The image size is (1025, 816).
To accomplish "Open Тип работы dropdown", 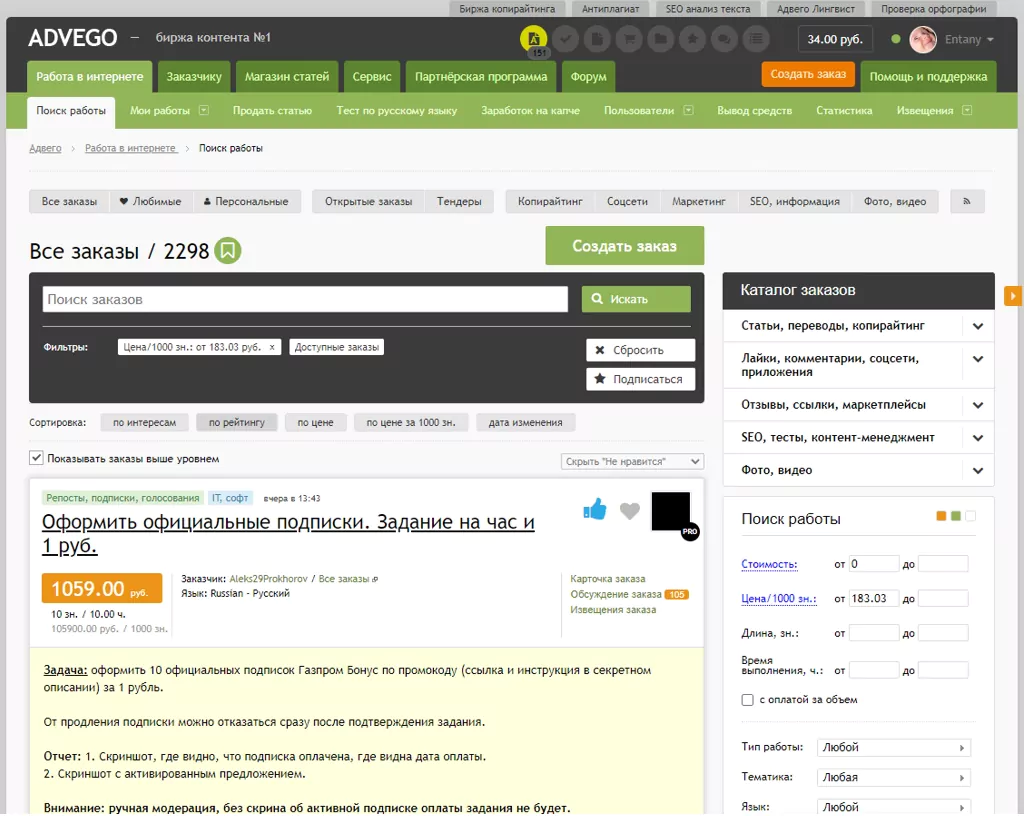I will [894, 747].
